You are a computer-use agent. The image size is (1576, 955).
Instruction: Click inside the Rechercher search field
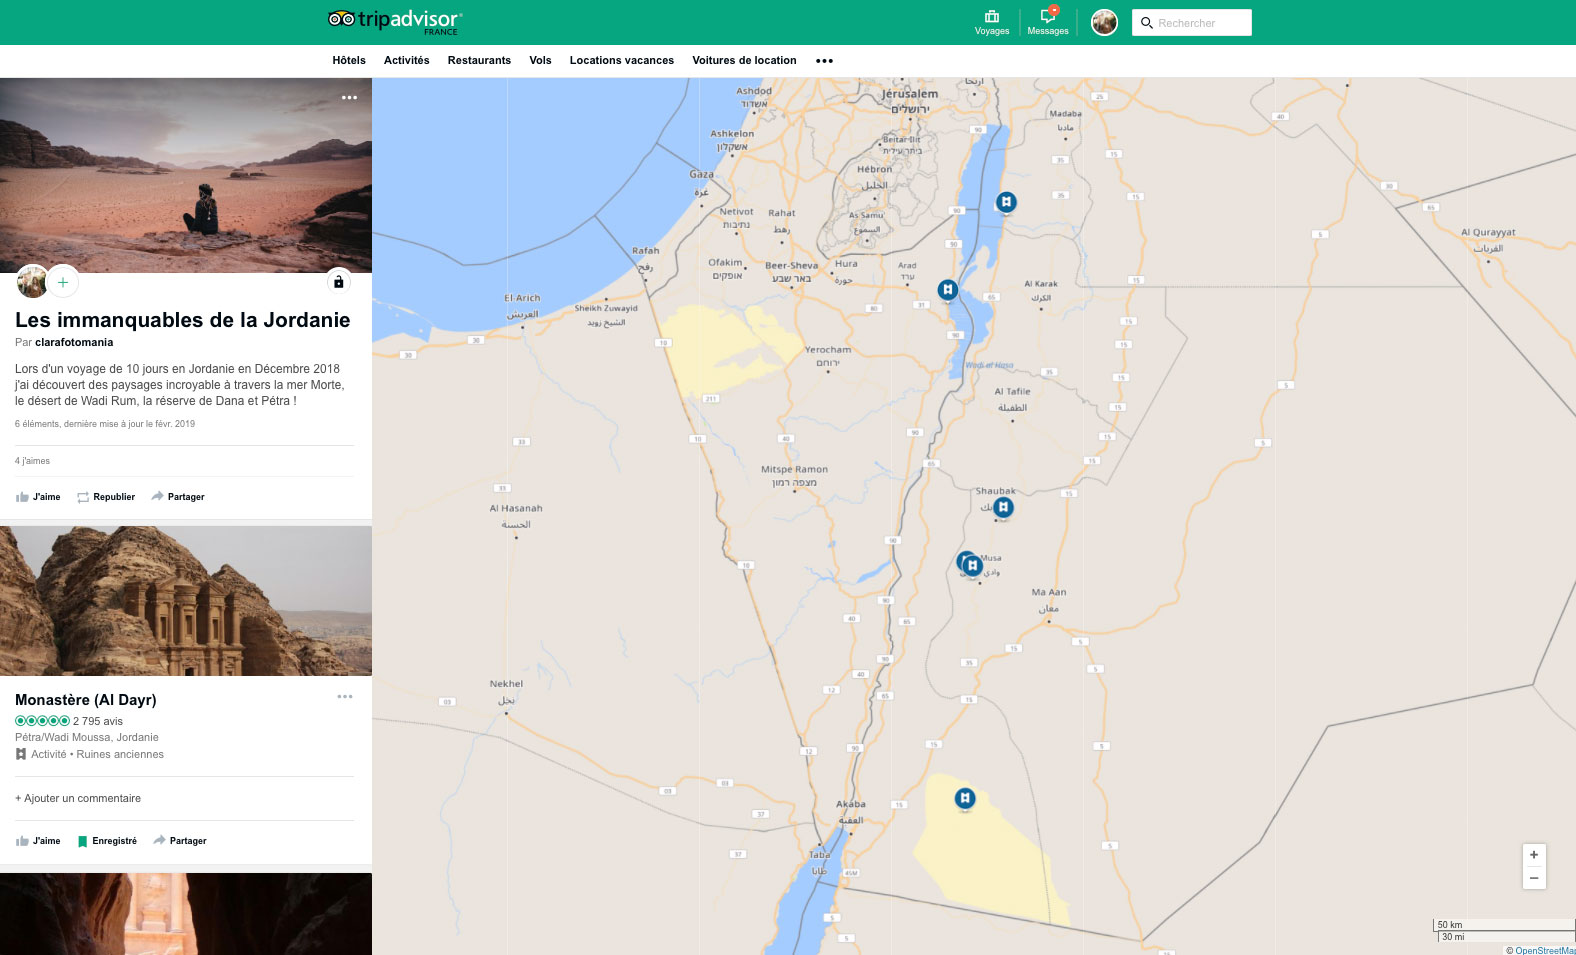pyautogui.click(x=1191, y=22)
